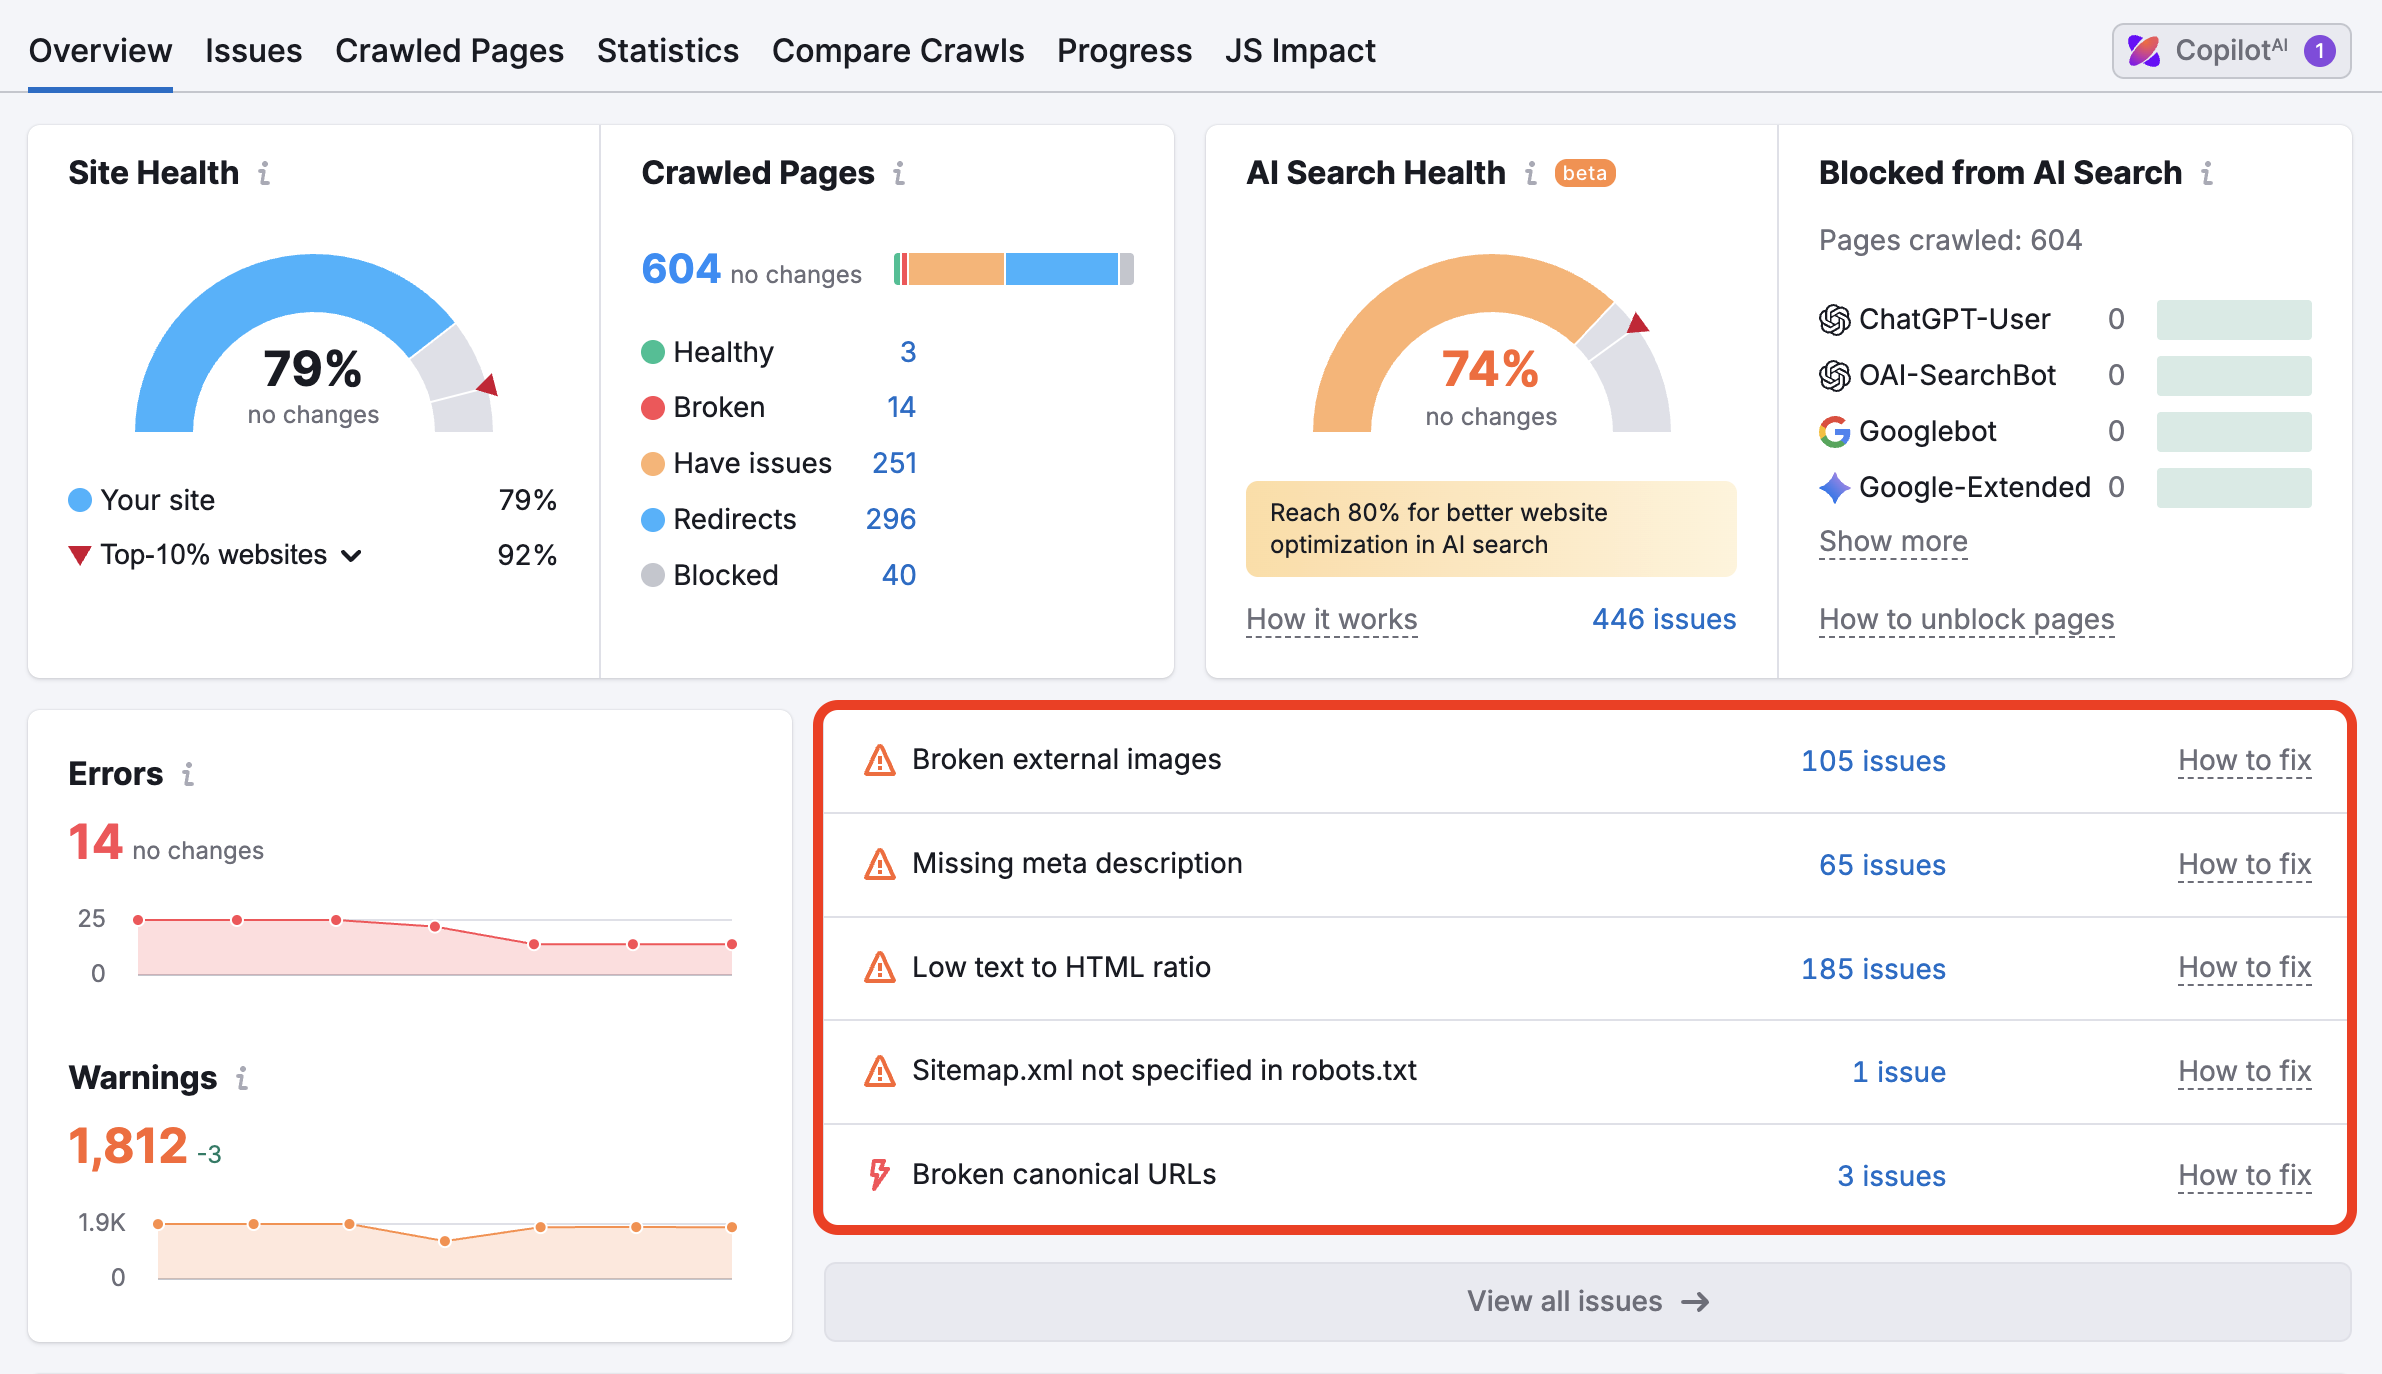
Task: Click the Redirects count 296
Action: point(890,519)
